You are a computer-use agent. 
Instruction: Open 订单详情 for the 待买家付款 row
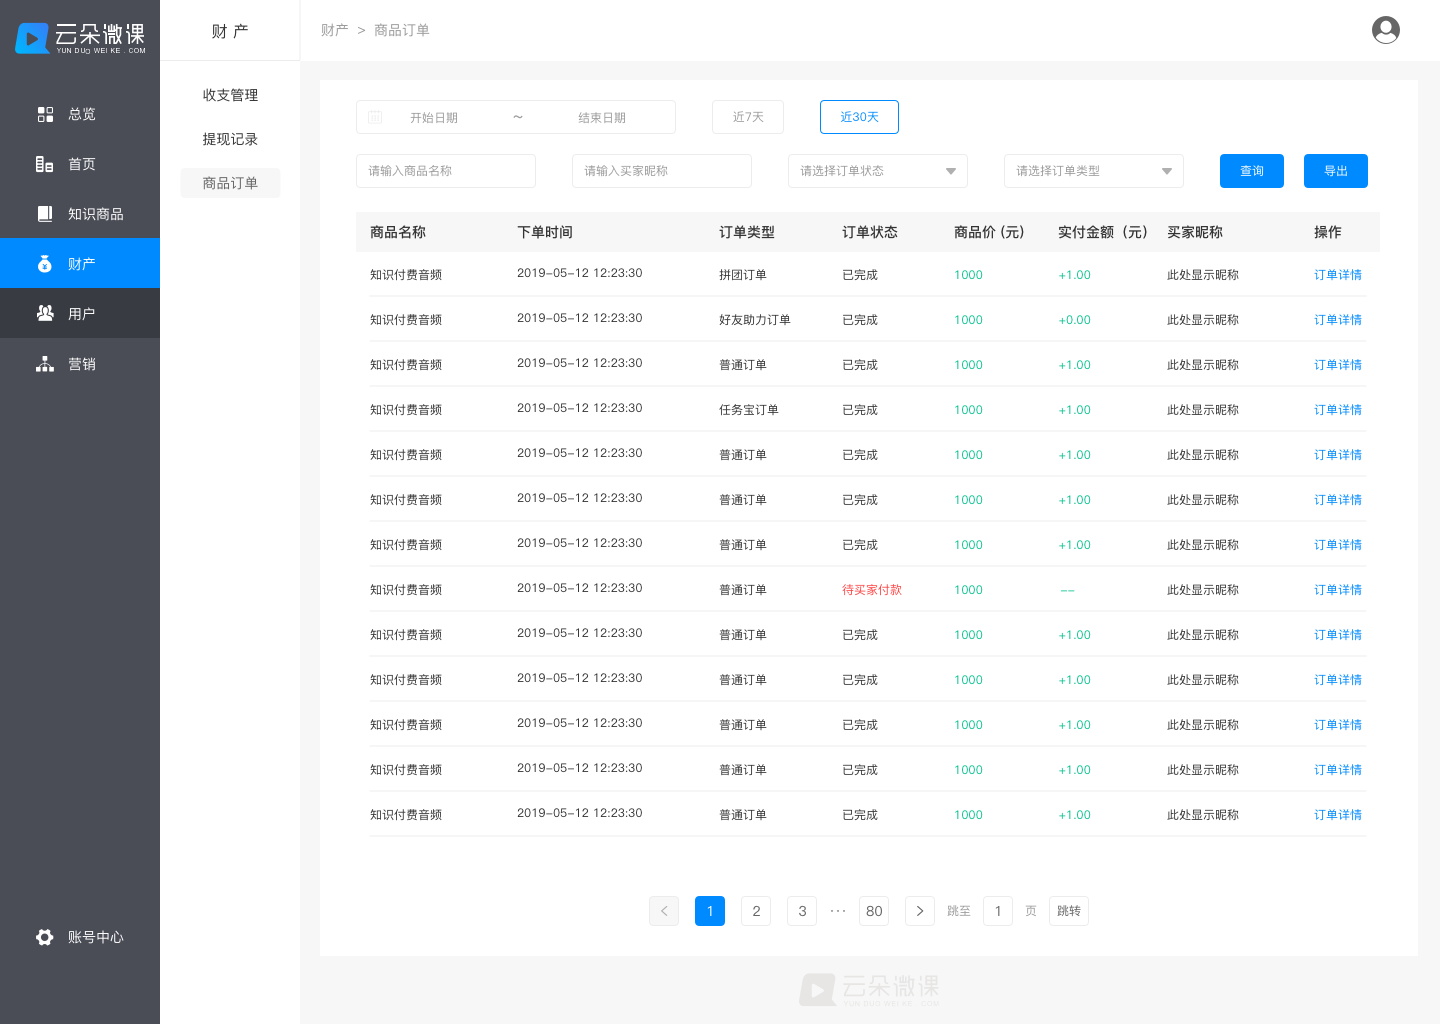click(x=1338, y=590)
